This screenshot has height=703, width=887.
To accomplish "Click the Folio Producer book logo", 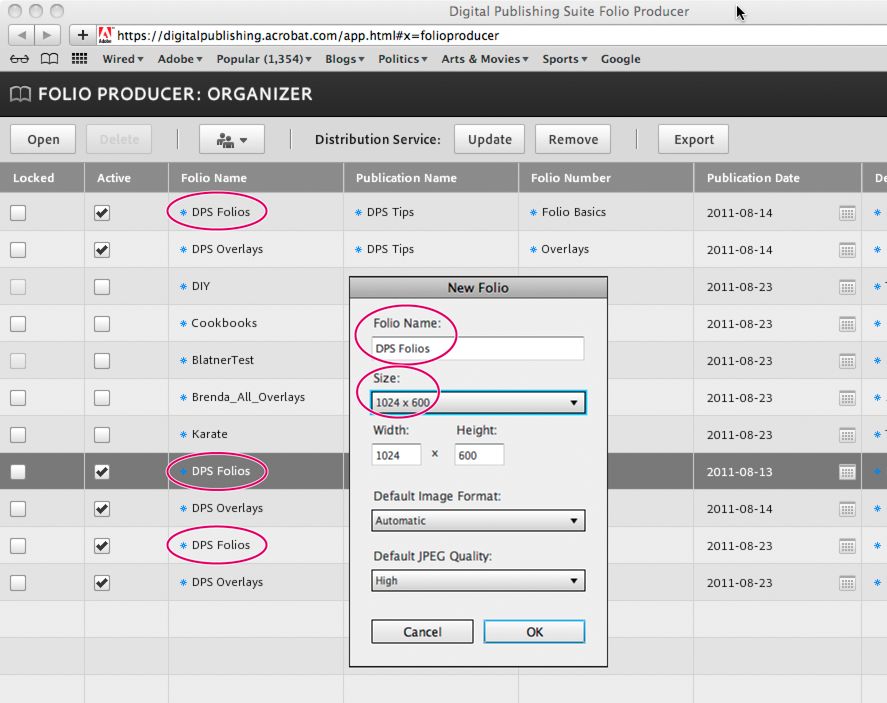I will 20,94.
